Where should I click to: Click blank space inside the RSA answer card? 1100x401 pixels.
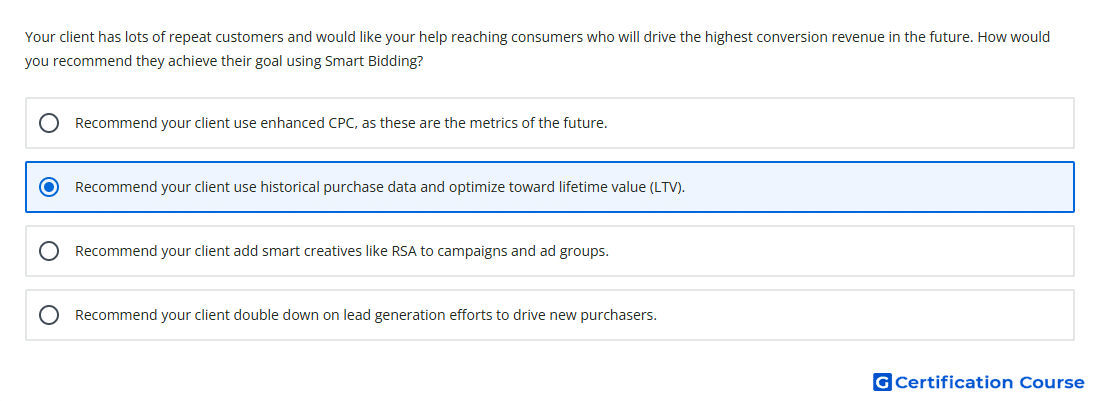[x=842, y=251]
